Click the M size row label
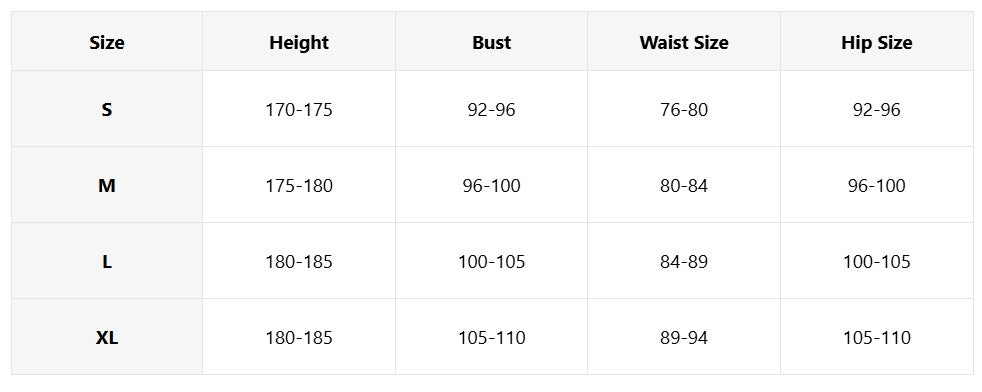 click(x=107, y=185)
